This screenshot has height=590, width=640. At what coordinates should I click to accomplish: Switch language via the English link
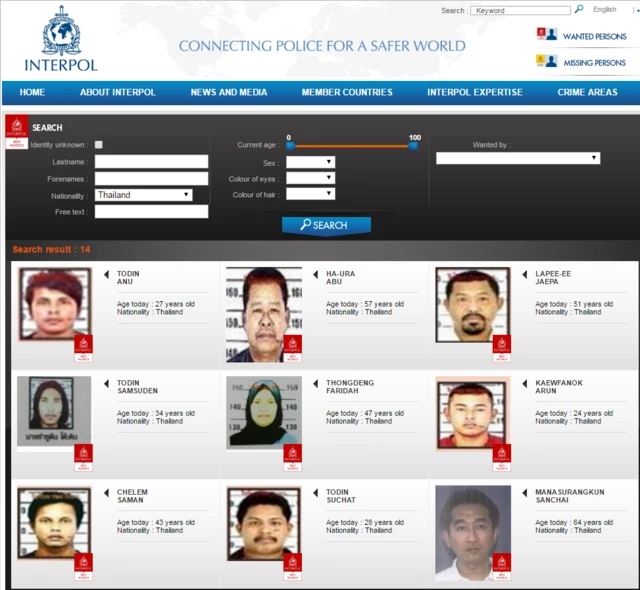click(x=604, y=10)
